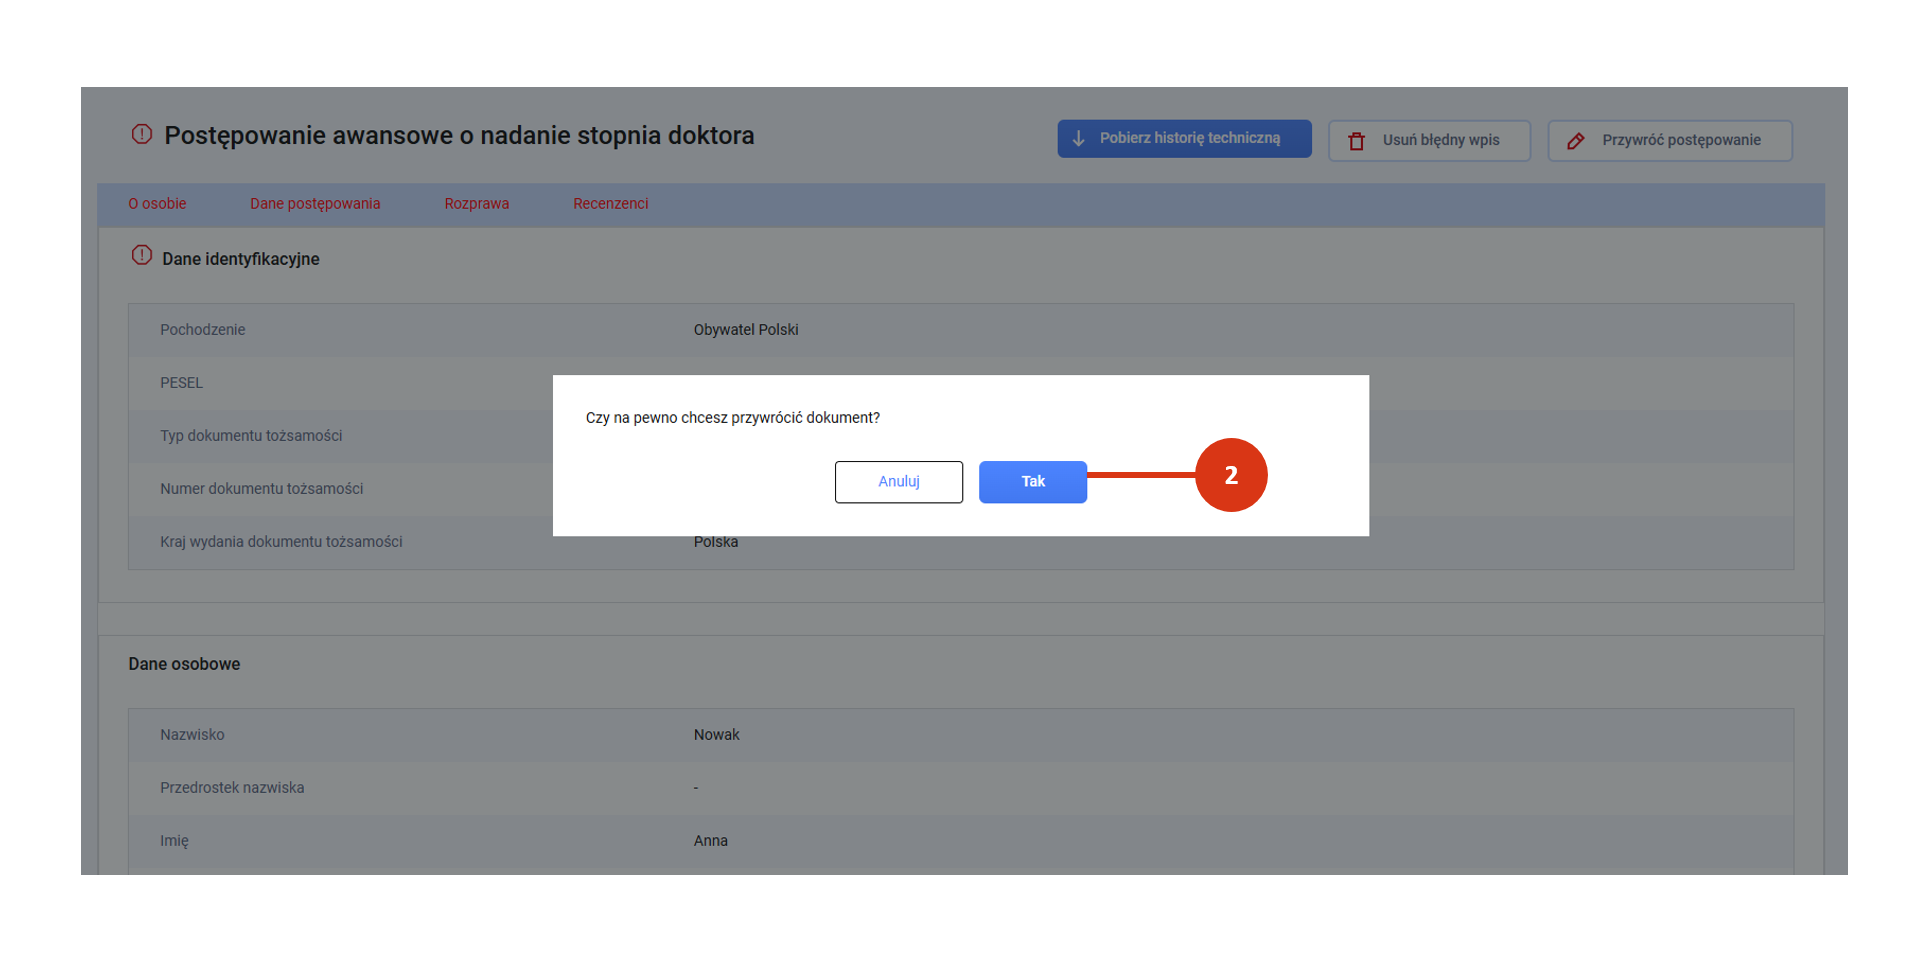
Task: Click the Przedrostek nazwiska row label
Action: pos(232,788)
